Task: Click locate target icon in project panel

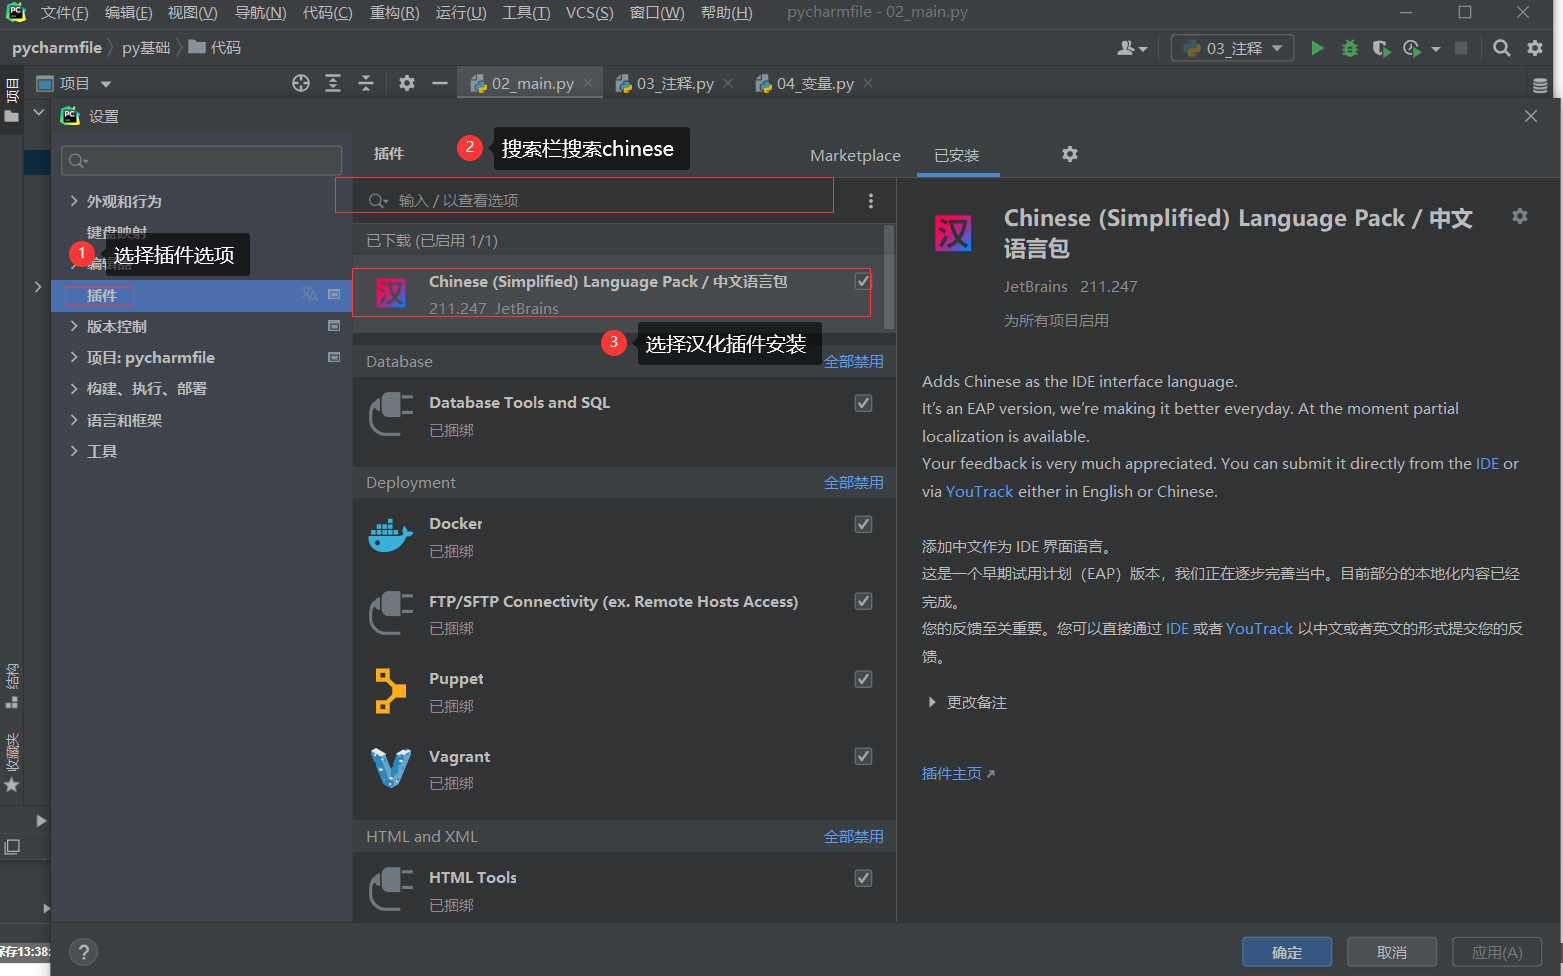Action: point(300,83)
